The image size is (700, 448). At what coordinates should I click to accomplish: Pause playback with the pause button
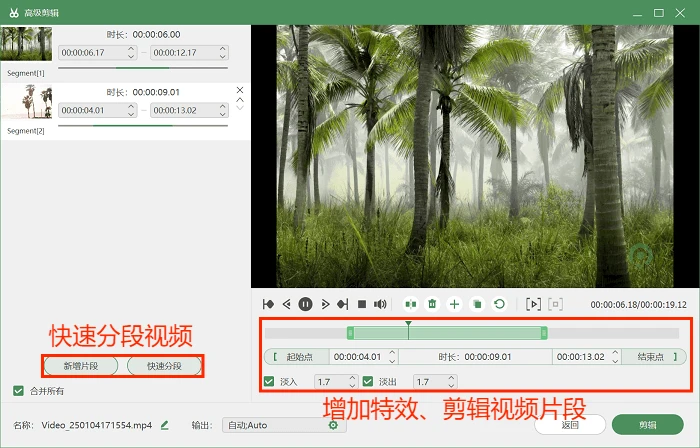tap(305, 304)
